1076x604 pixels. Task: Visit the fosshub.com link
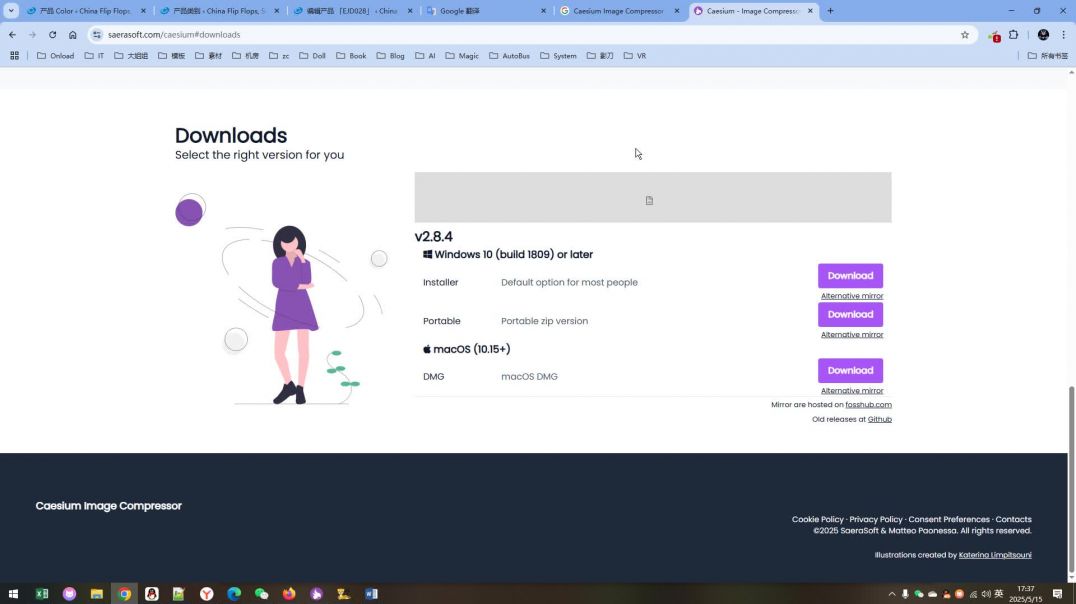pos(868,405)
